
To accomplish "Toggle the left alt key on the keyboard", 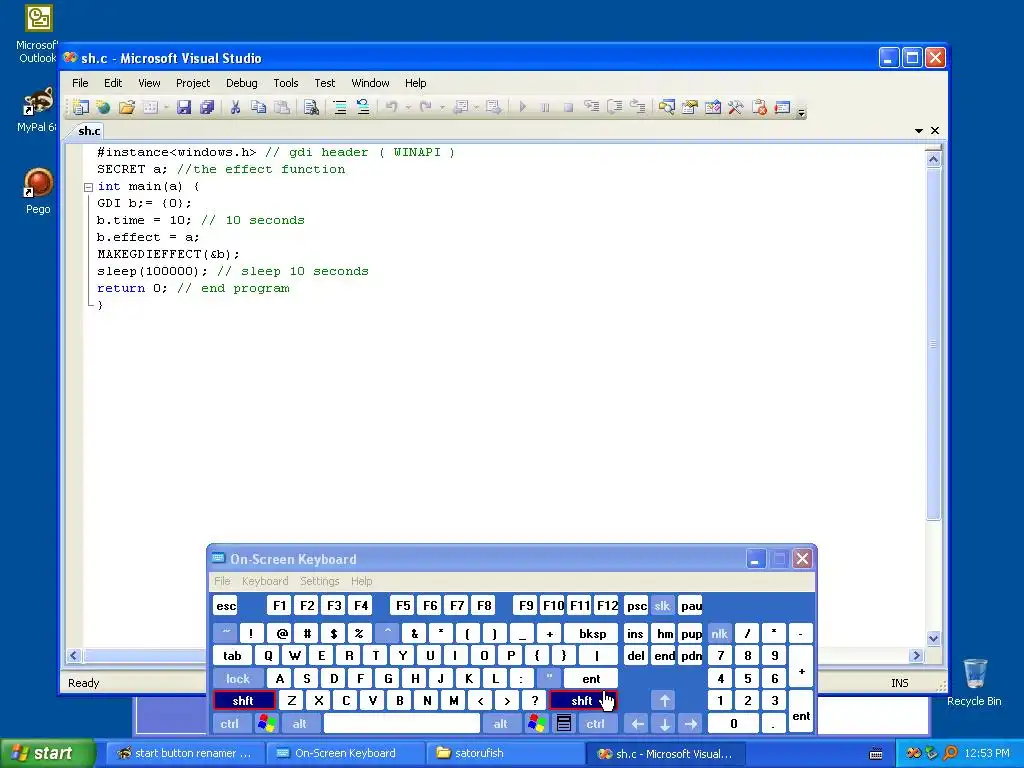I will tap(300, 724).
